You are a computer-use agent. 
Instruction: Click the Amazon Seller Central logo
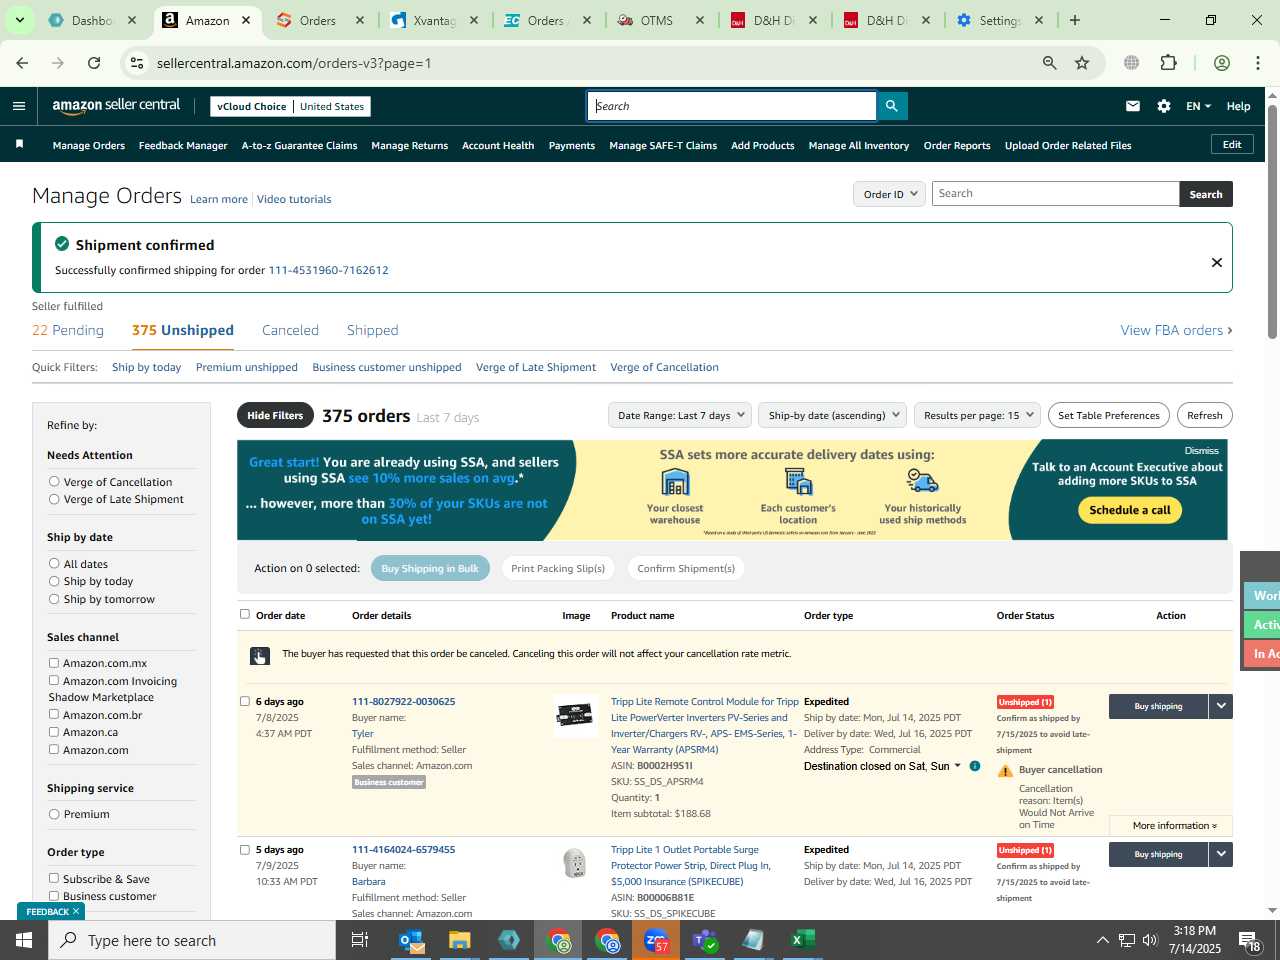pos(116,106)
